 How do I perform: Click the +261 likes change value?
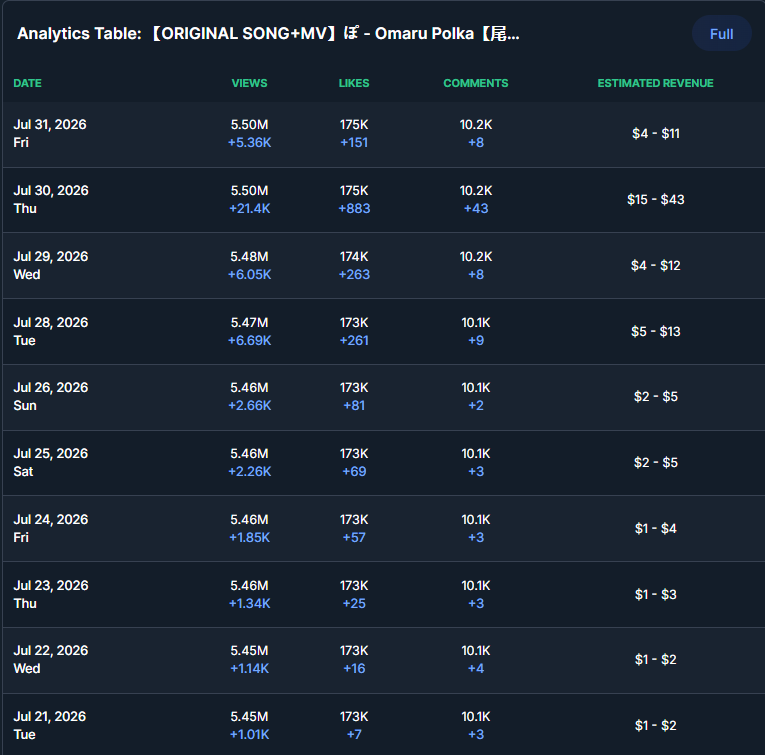coord(354,340)
